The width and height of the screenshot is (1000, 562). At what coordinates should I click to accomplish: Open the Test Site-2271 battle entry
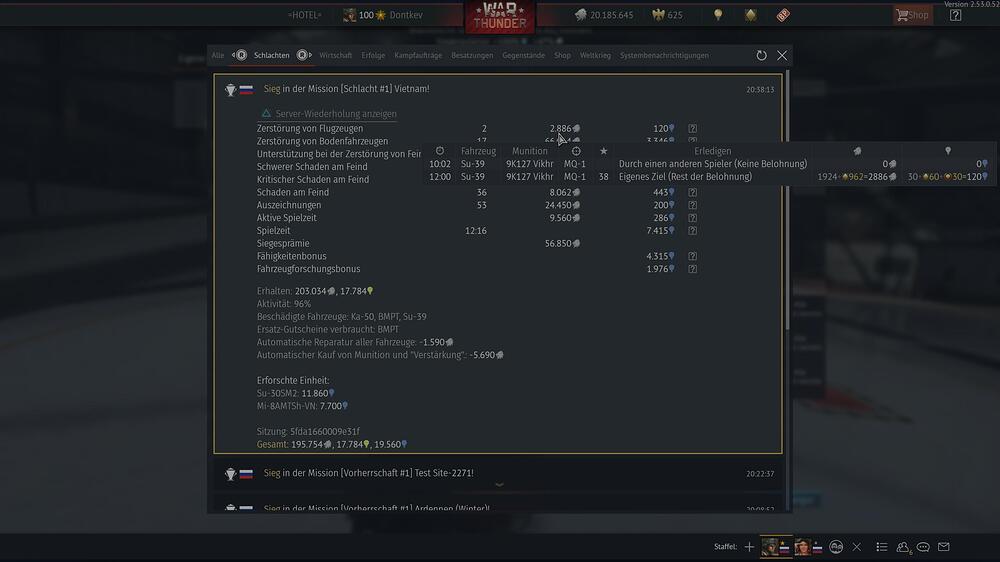click(x=498, y=473)
